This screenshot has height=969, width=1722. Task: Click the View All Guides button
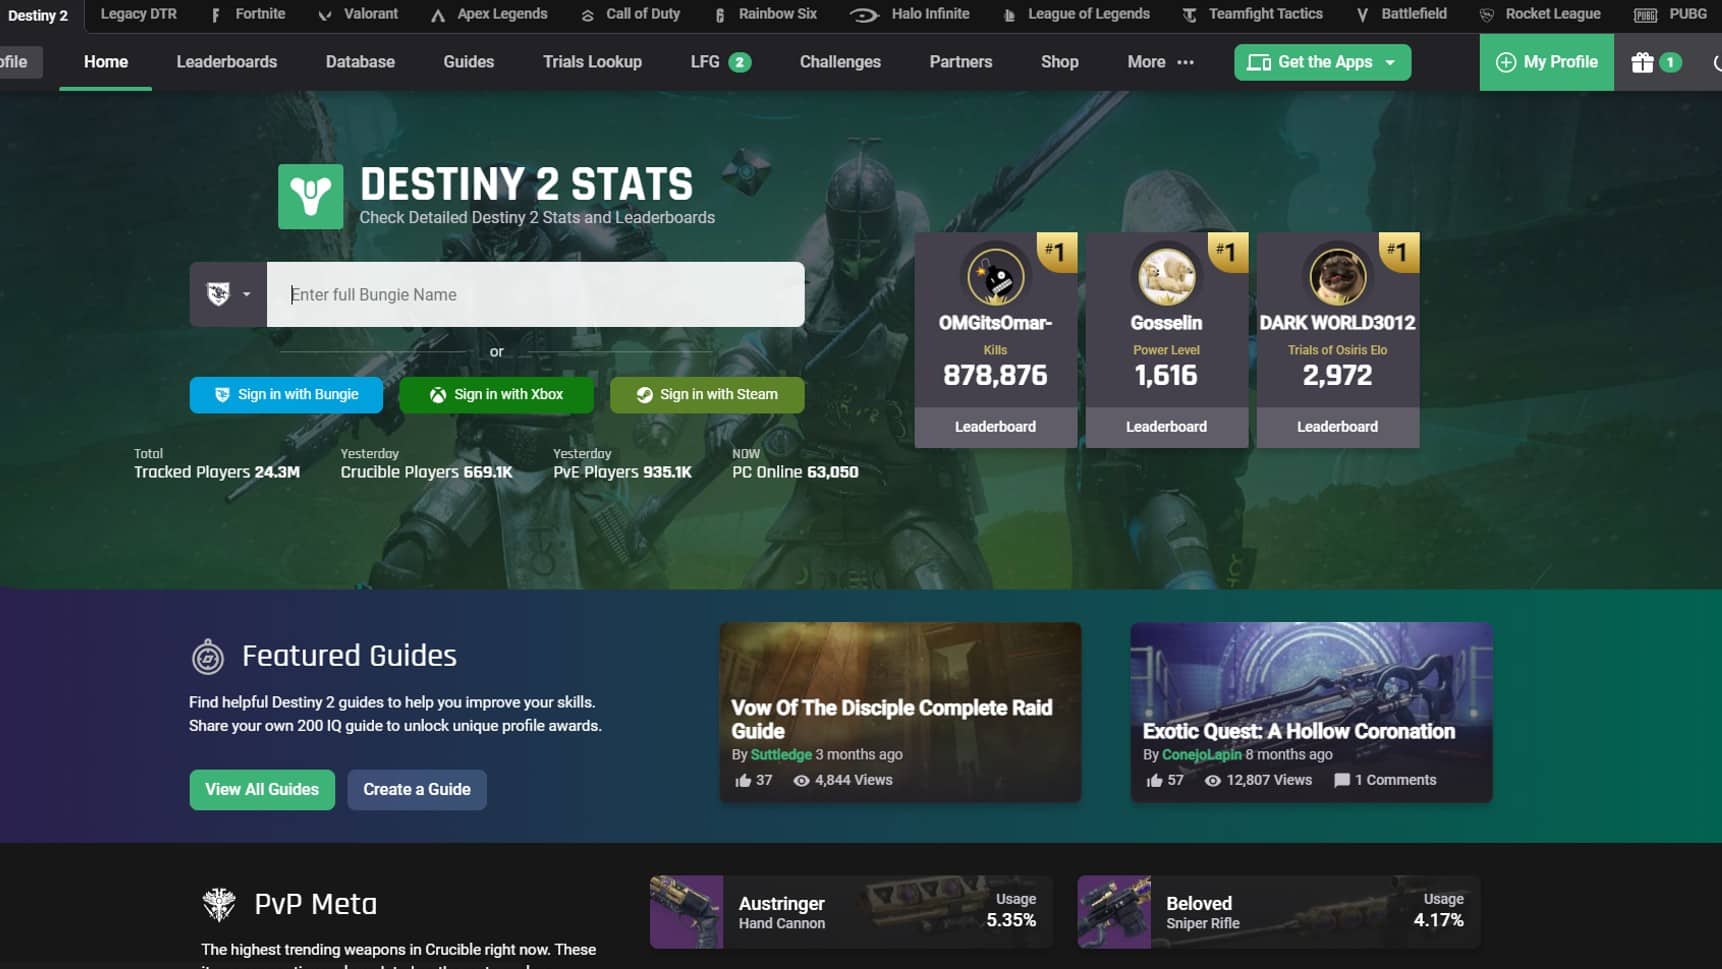pos(262,790)
